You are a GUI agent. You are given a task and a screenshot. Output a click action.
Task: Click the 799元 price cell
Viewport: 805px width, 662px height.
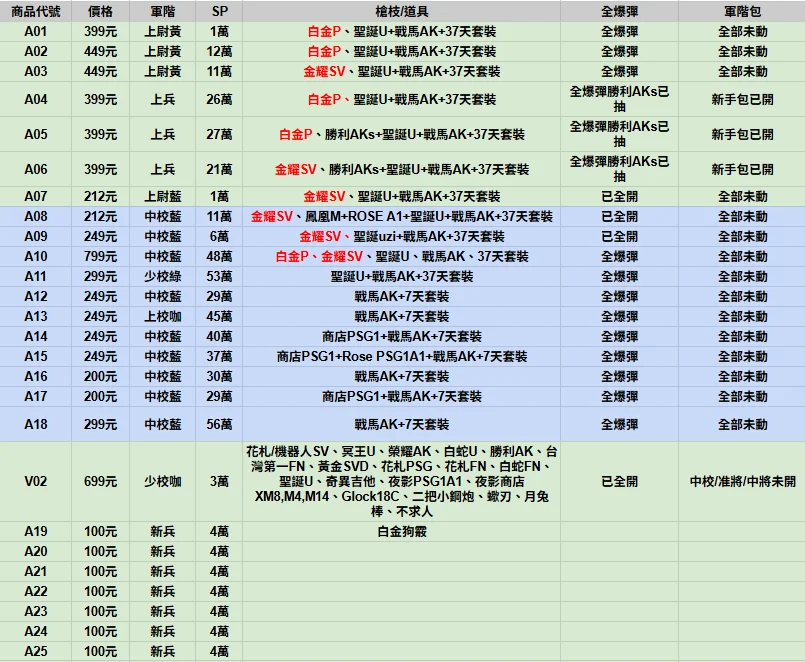pos(100,257)
